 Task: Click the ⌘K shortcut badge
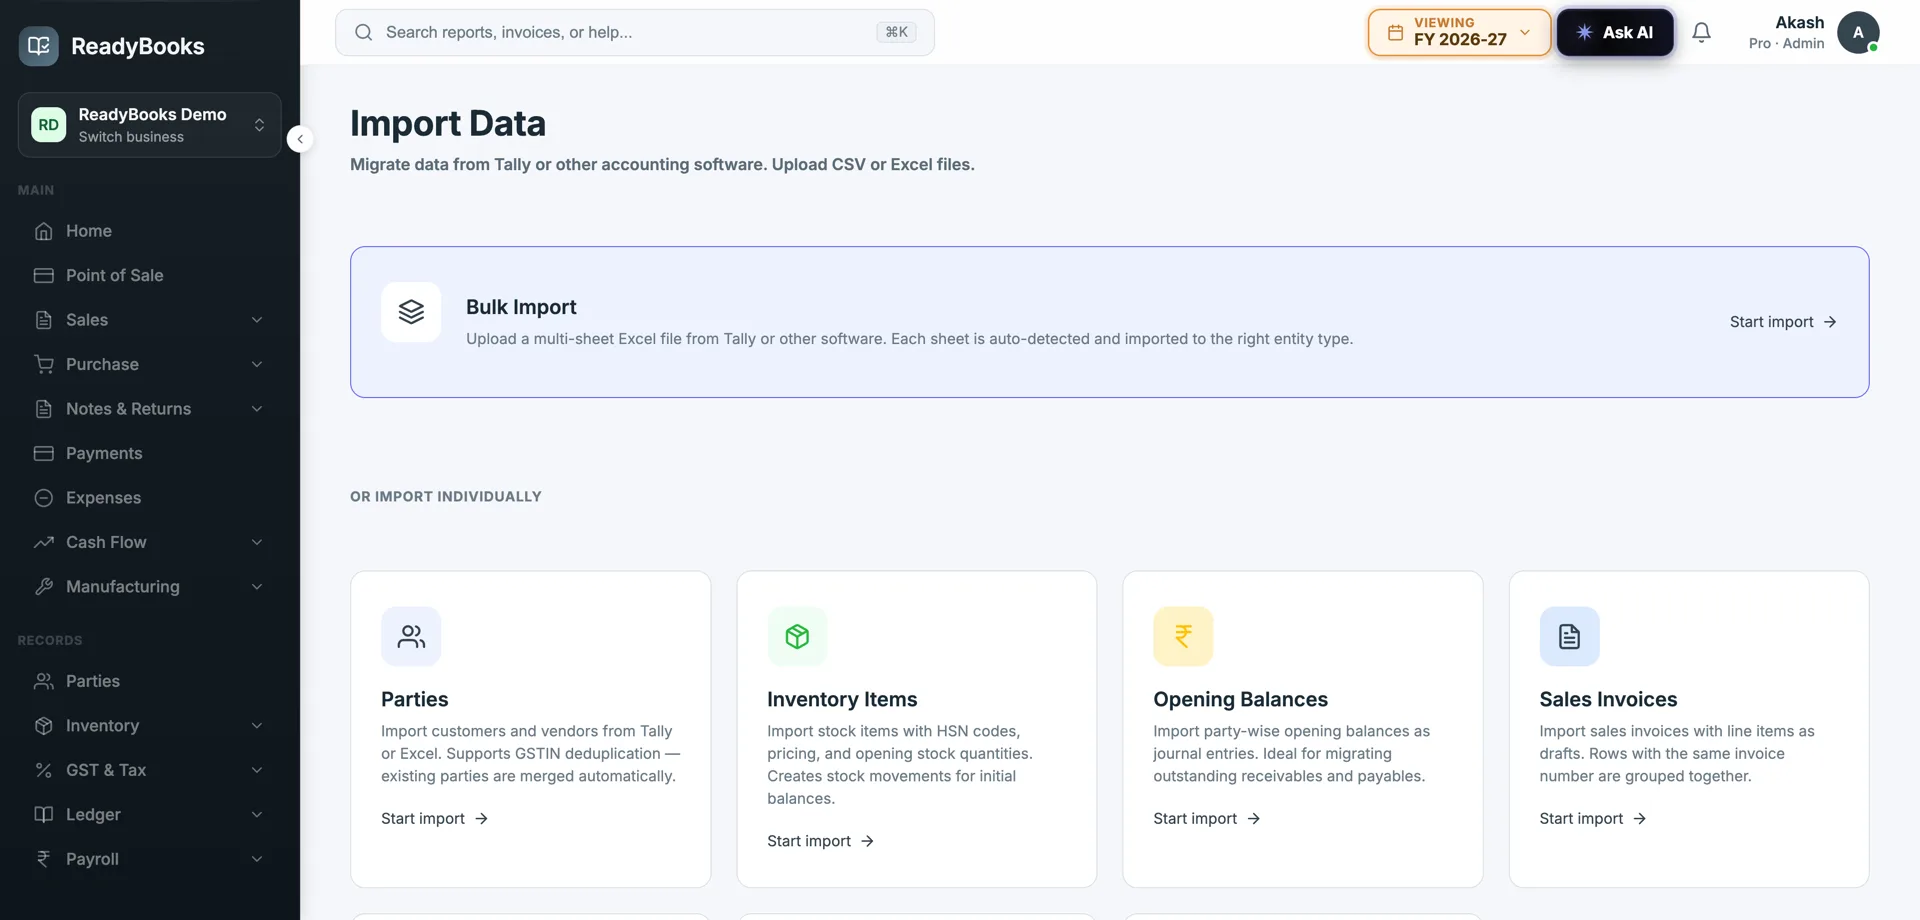[x=896, y=32]
